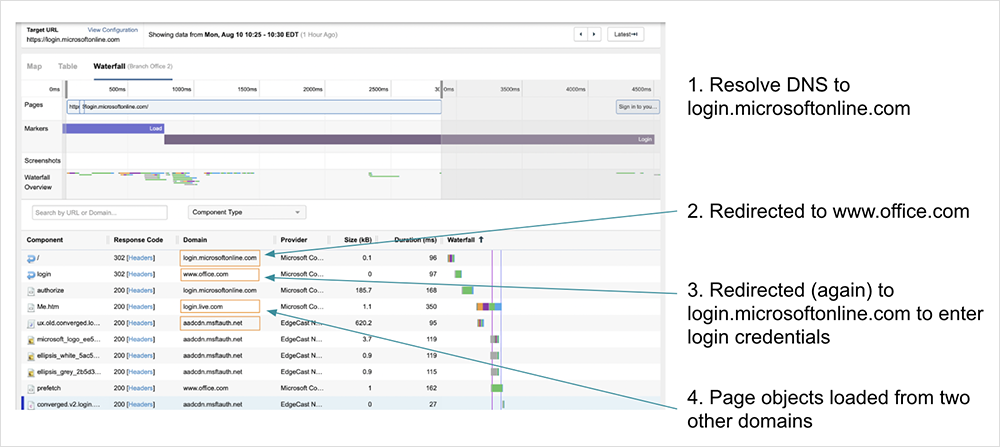
Task: Select the Waterfall tab
Action: click(x=112, y=67)
